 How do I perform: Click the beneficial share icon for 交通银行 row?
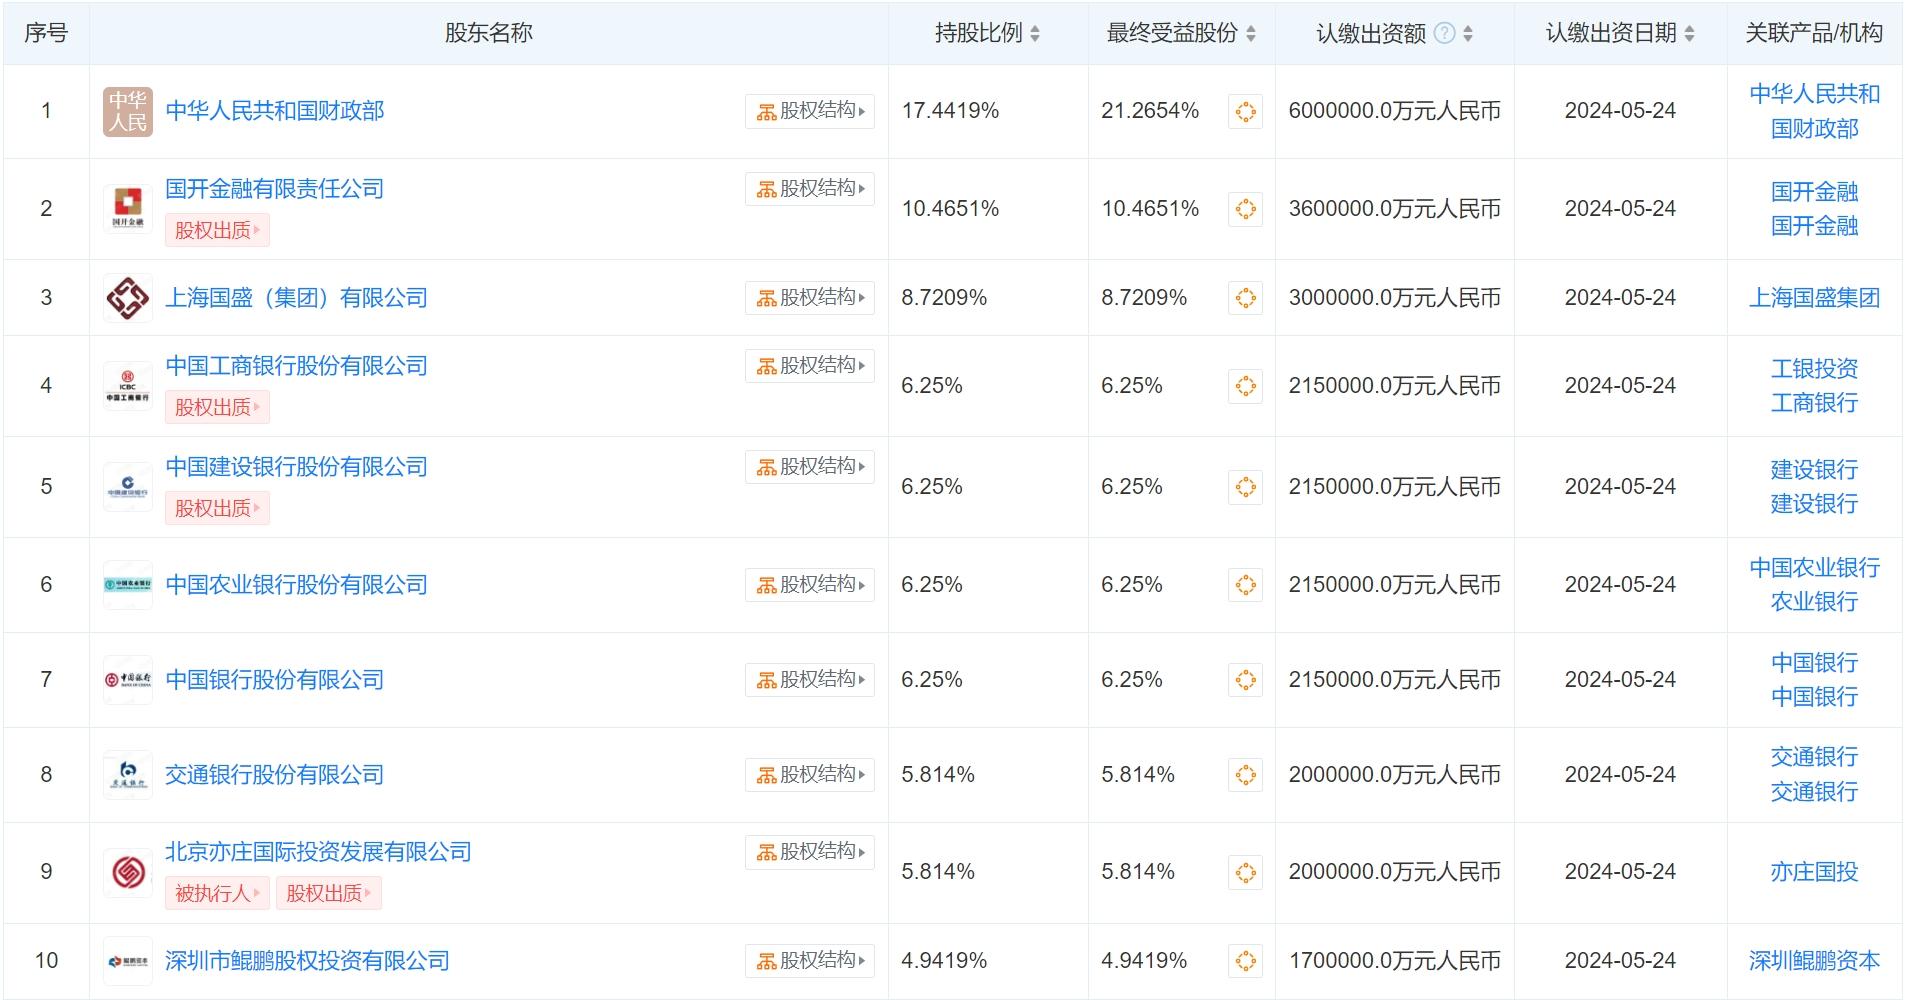click(1245, 775)
